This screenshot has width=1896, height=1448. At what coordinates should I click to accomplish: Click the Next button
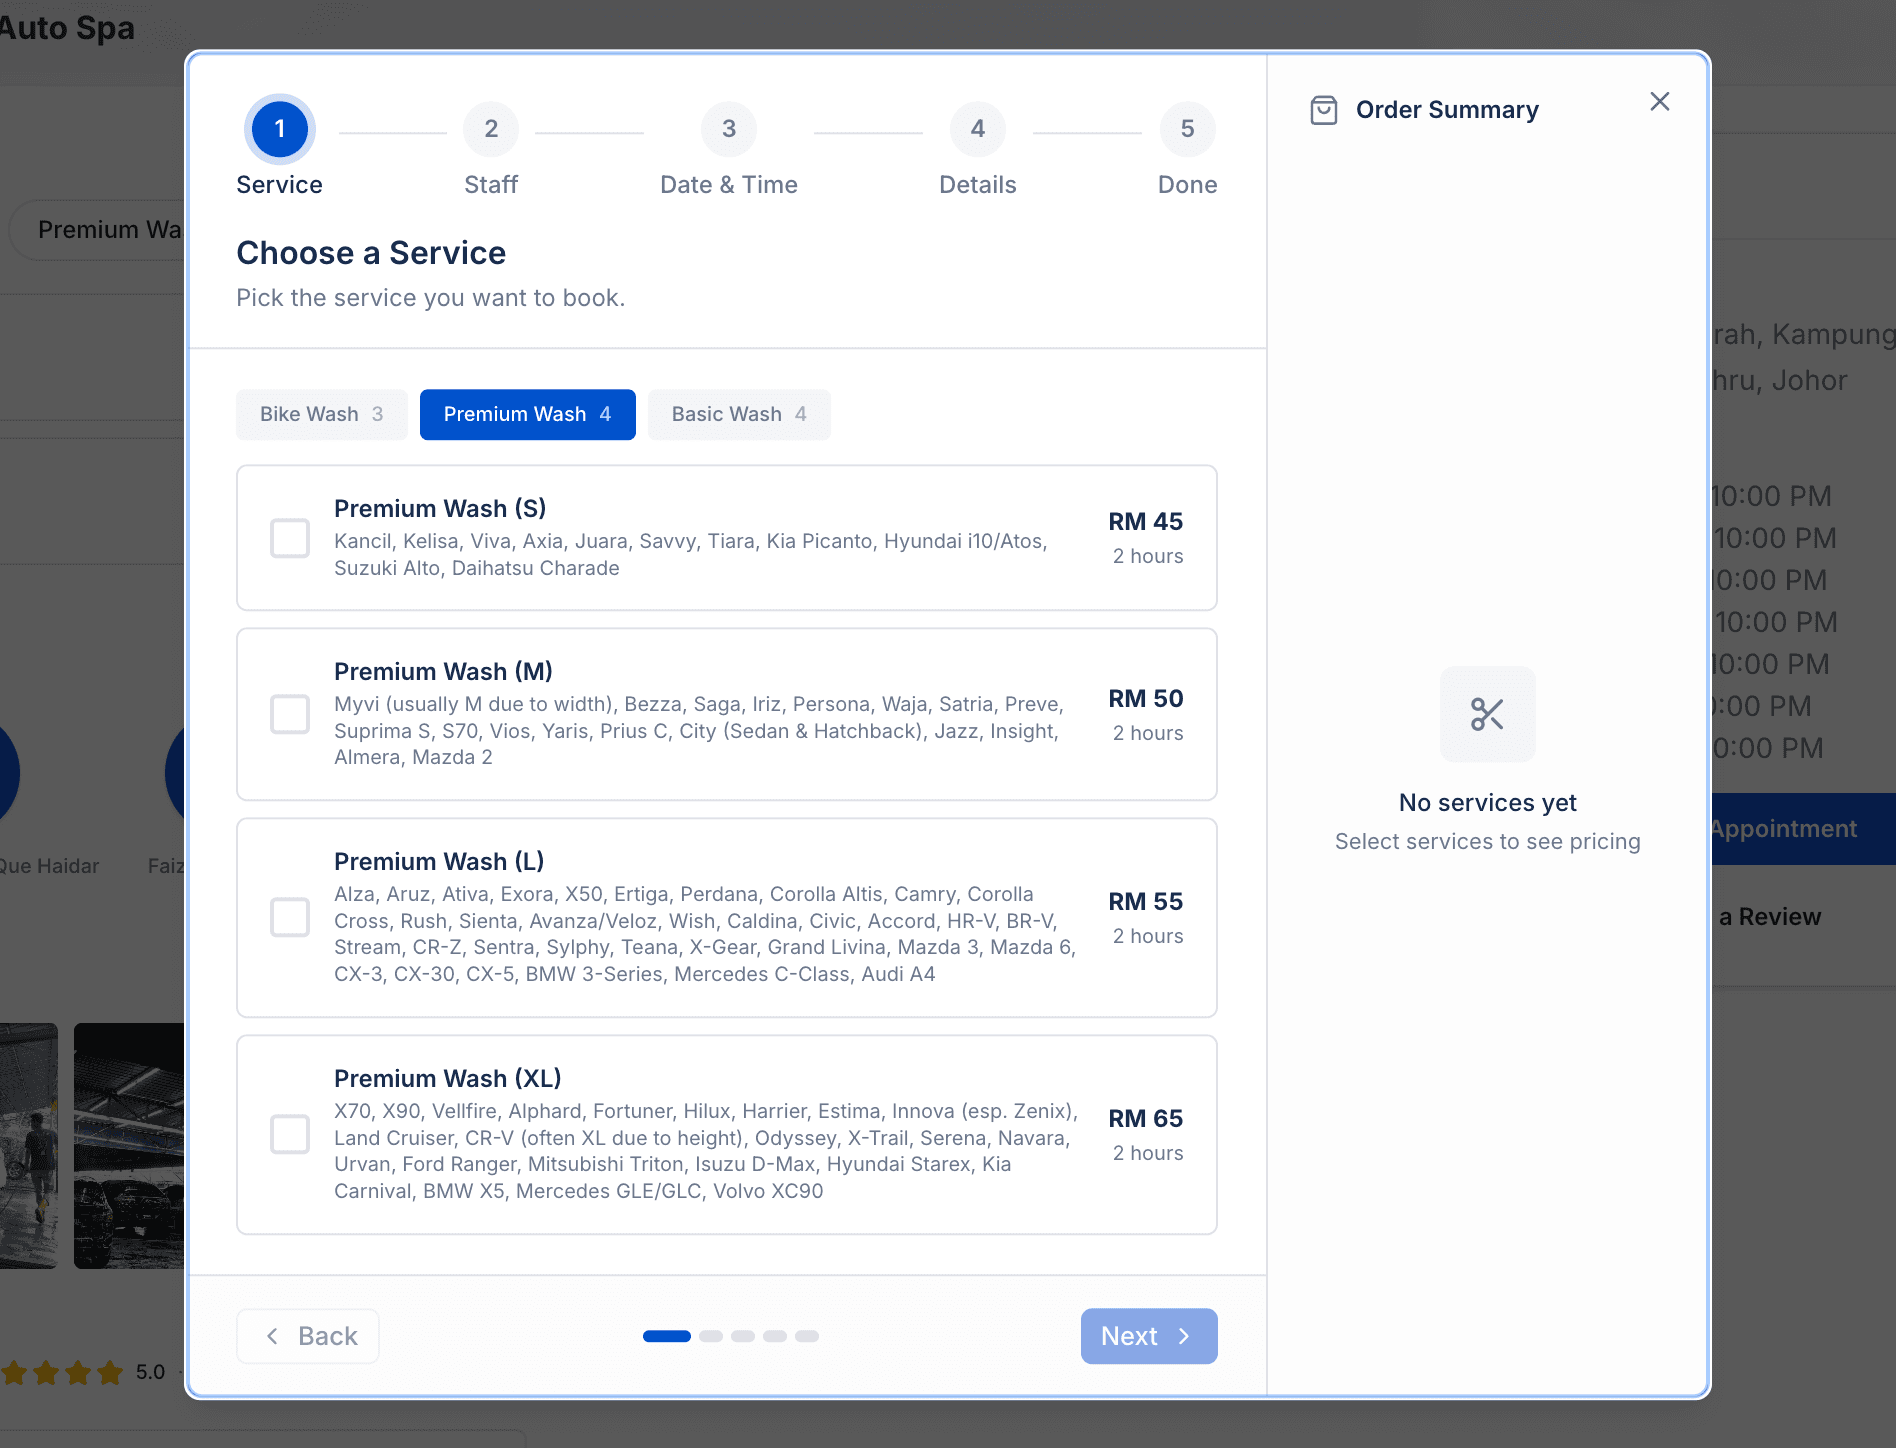click(x=1149, y=1336)
